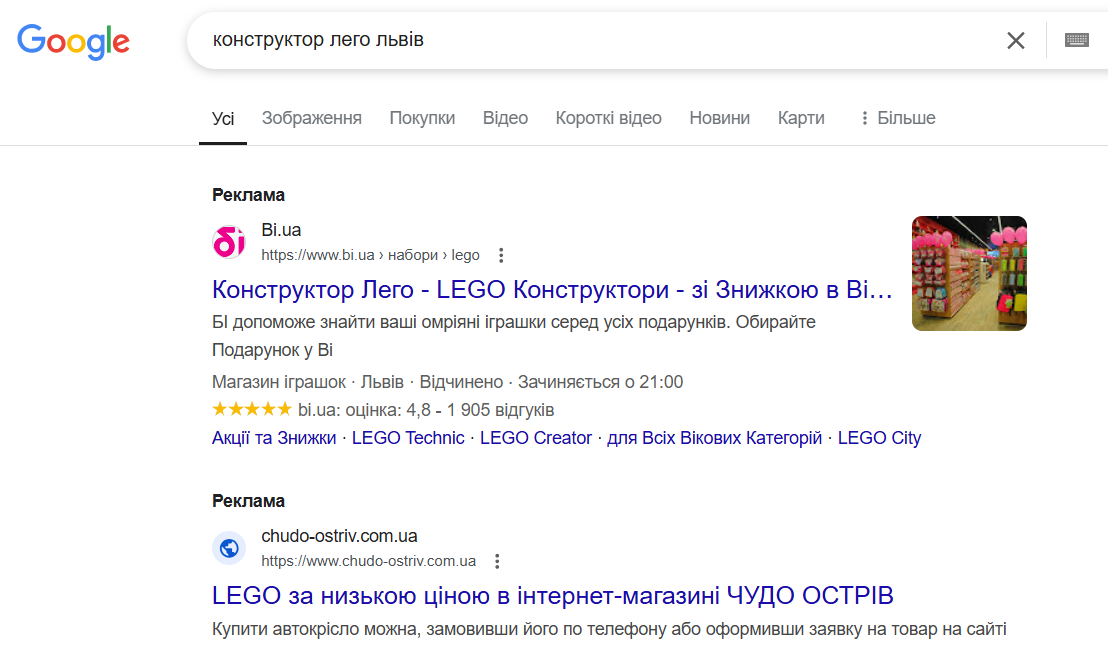Viewport: 1108px width, 654px height.
Task: Select the Новини tab
Action: 717,117
